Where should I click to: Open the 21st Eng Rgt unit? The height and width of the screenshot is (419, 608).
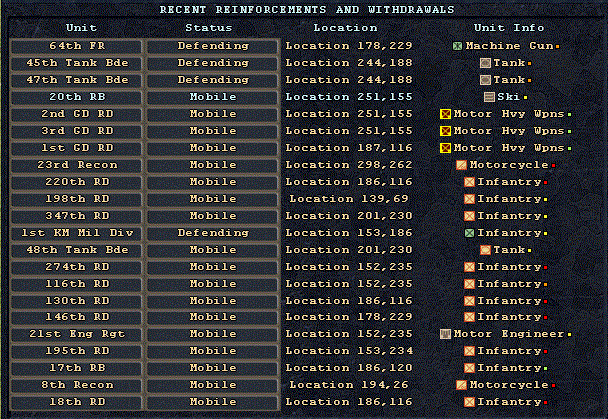(76, 334)
